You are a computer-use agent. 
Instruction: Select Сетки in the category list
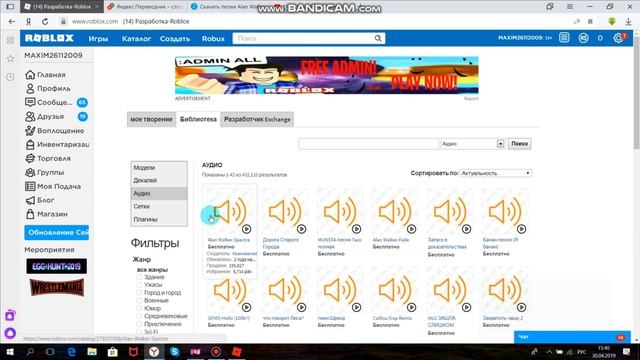159,207
